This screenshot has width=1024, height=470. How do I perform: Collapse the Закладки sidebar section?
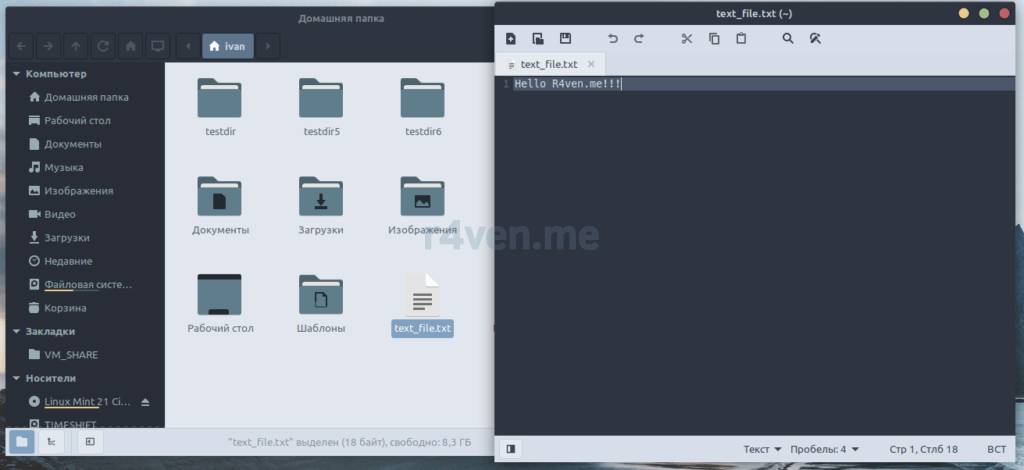16,331
